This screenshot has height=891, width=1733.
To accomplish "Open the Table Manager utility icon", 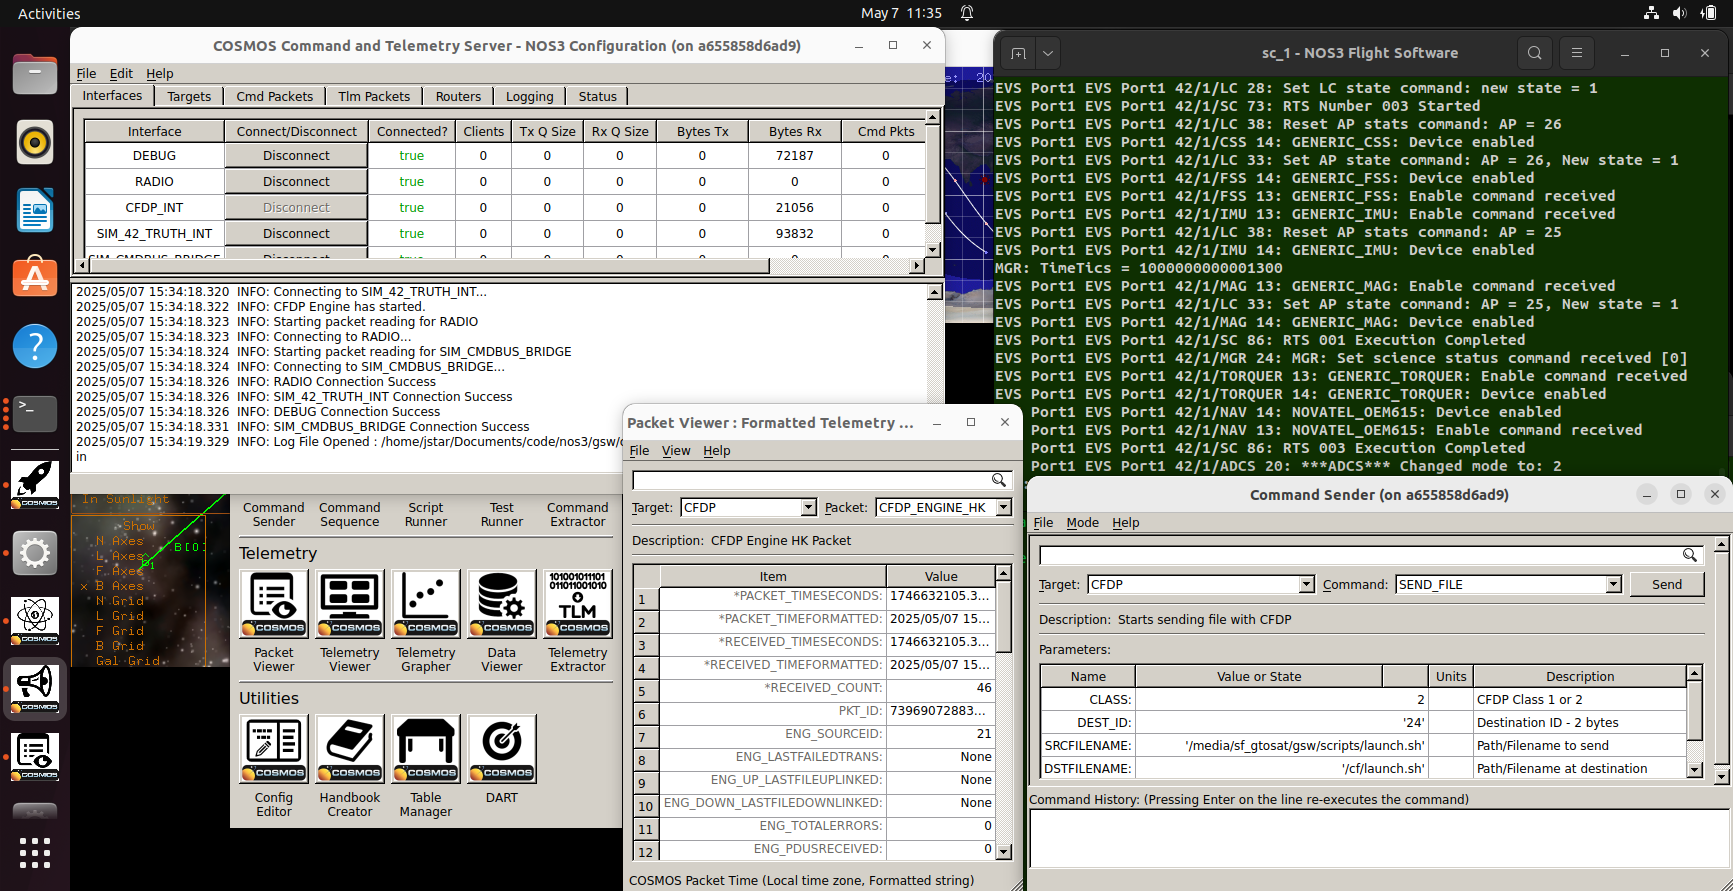I will coord(426,749).
